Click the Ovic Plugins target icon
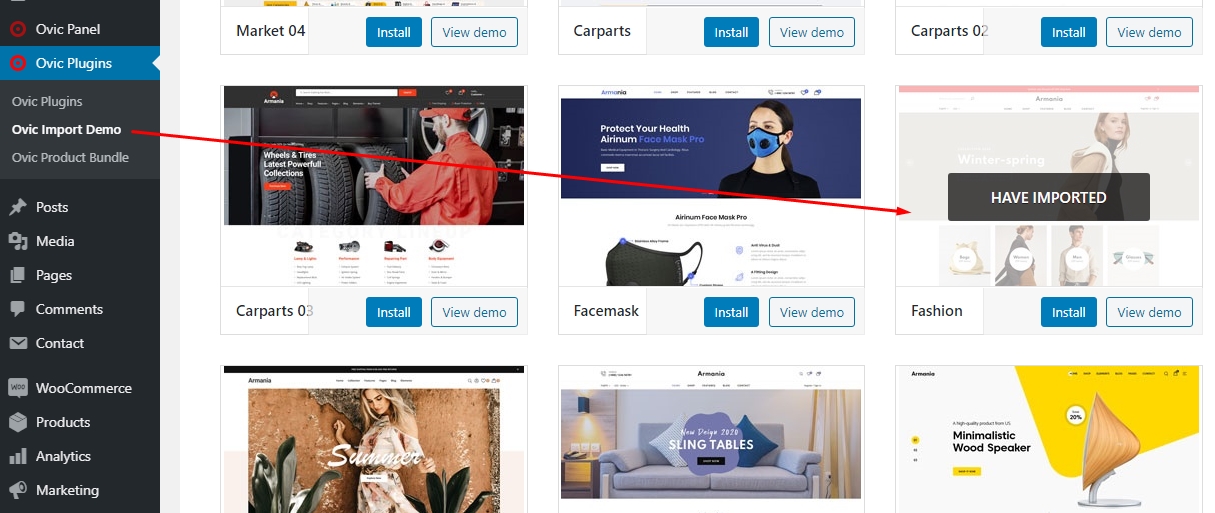 coord(18,63)
